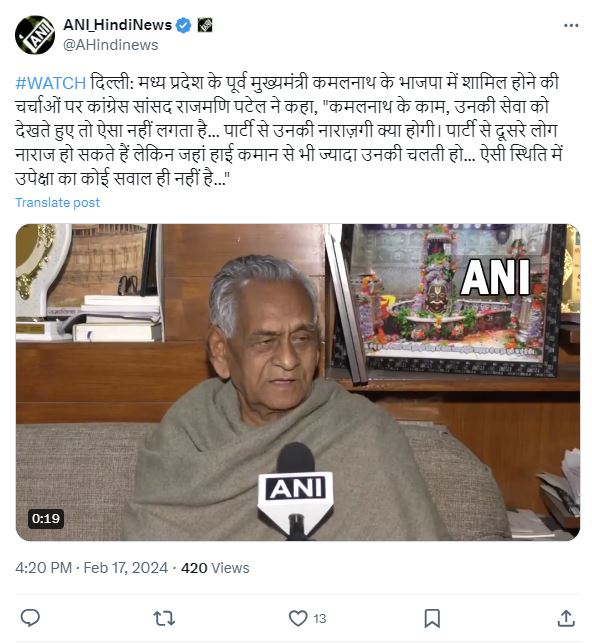Screen dimensions: 592x644
Task: Bookmark this post
Action: coord(432,618)
